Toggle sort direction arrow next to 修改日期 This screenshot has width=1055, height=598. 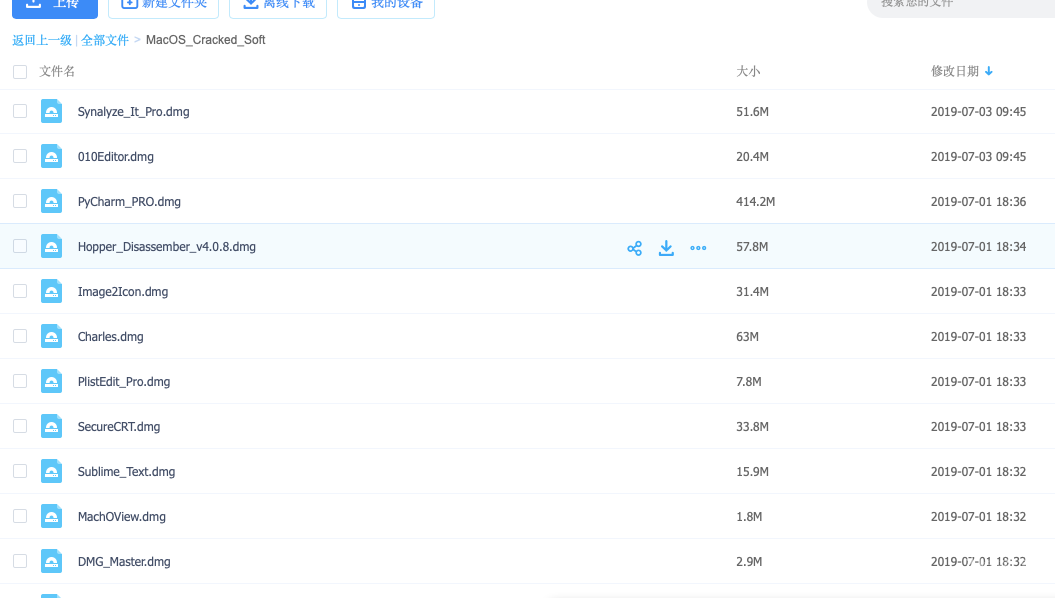click(x=988, y=71)
